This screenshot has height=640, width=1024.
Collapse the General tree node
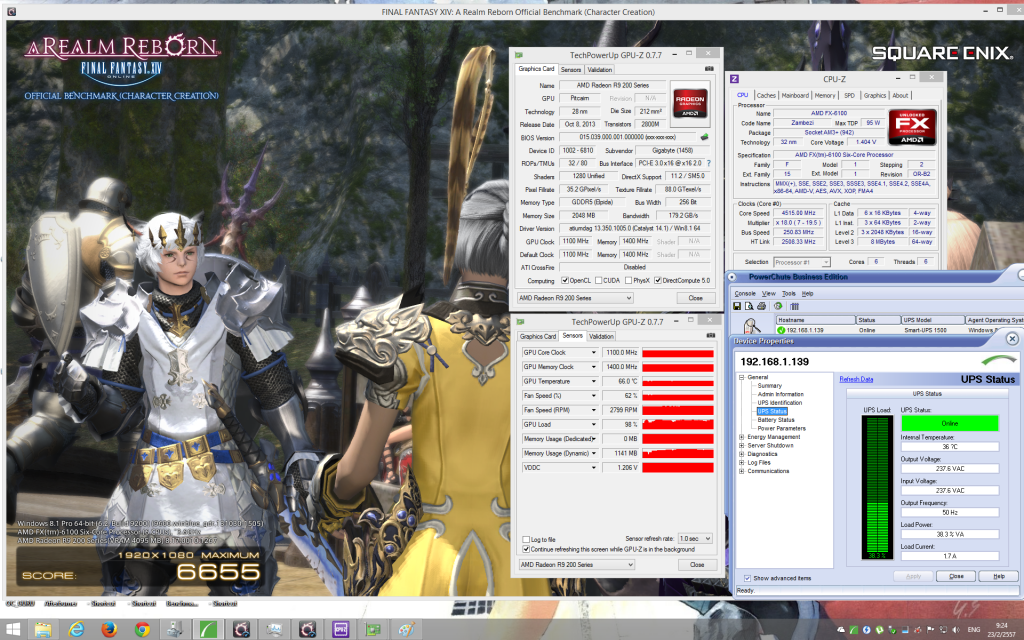tap(741, 377)
